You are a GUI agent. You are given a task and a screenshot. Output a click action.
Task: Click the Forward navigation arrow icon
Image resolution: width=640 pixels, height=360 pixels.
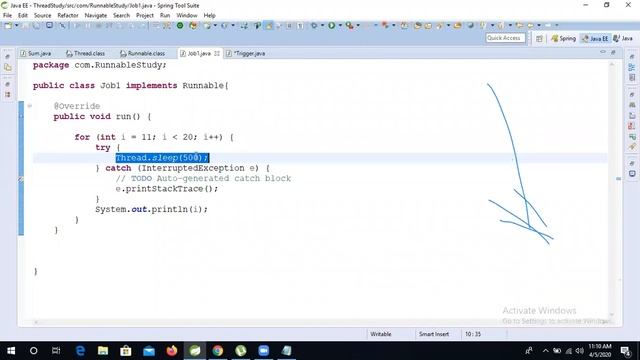pos(548,26)
